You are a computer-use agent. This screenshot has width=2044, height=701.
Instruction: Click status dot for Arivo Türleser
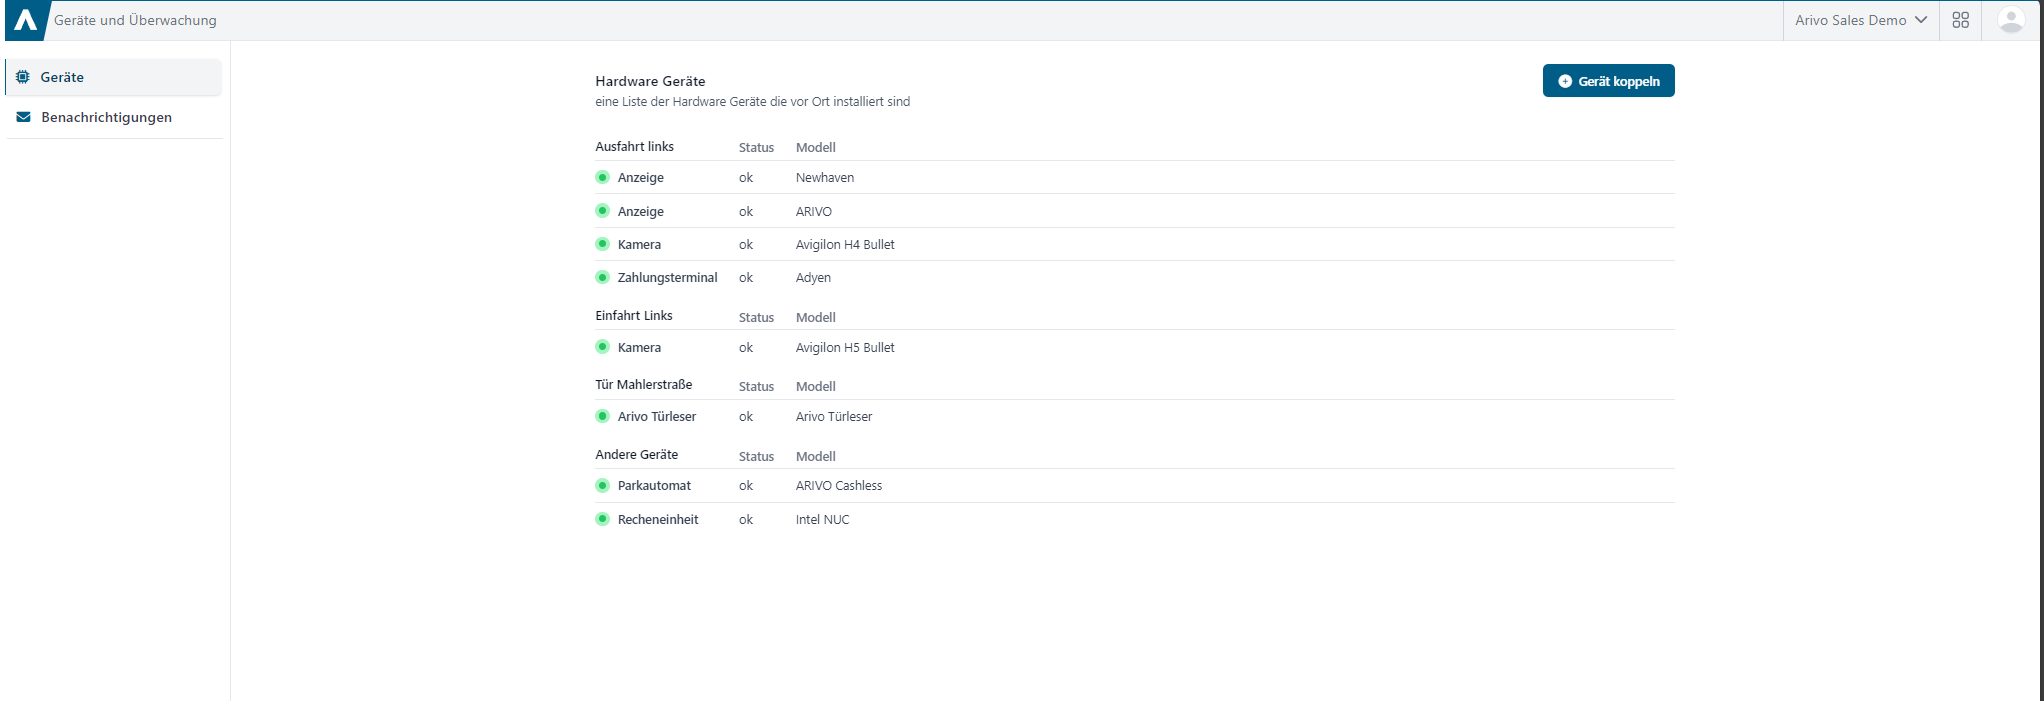click(x=602, y=416)
